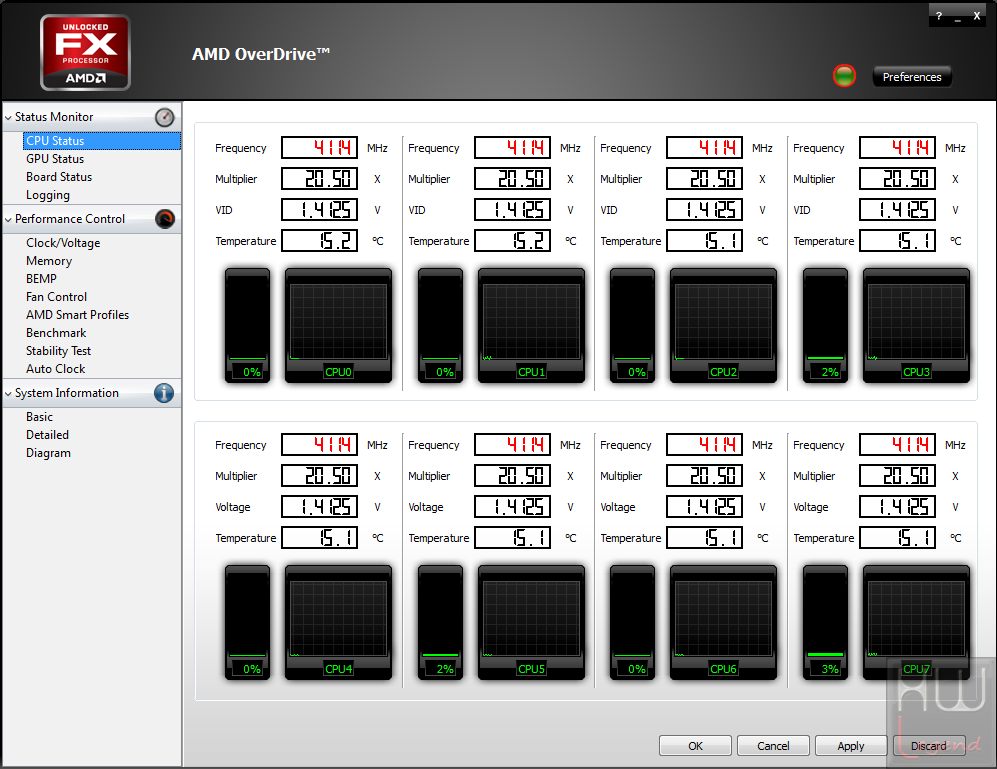
Task: Click the CPU1 multiplier value
Action: (x=512, y=179)
